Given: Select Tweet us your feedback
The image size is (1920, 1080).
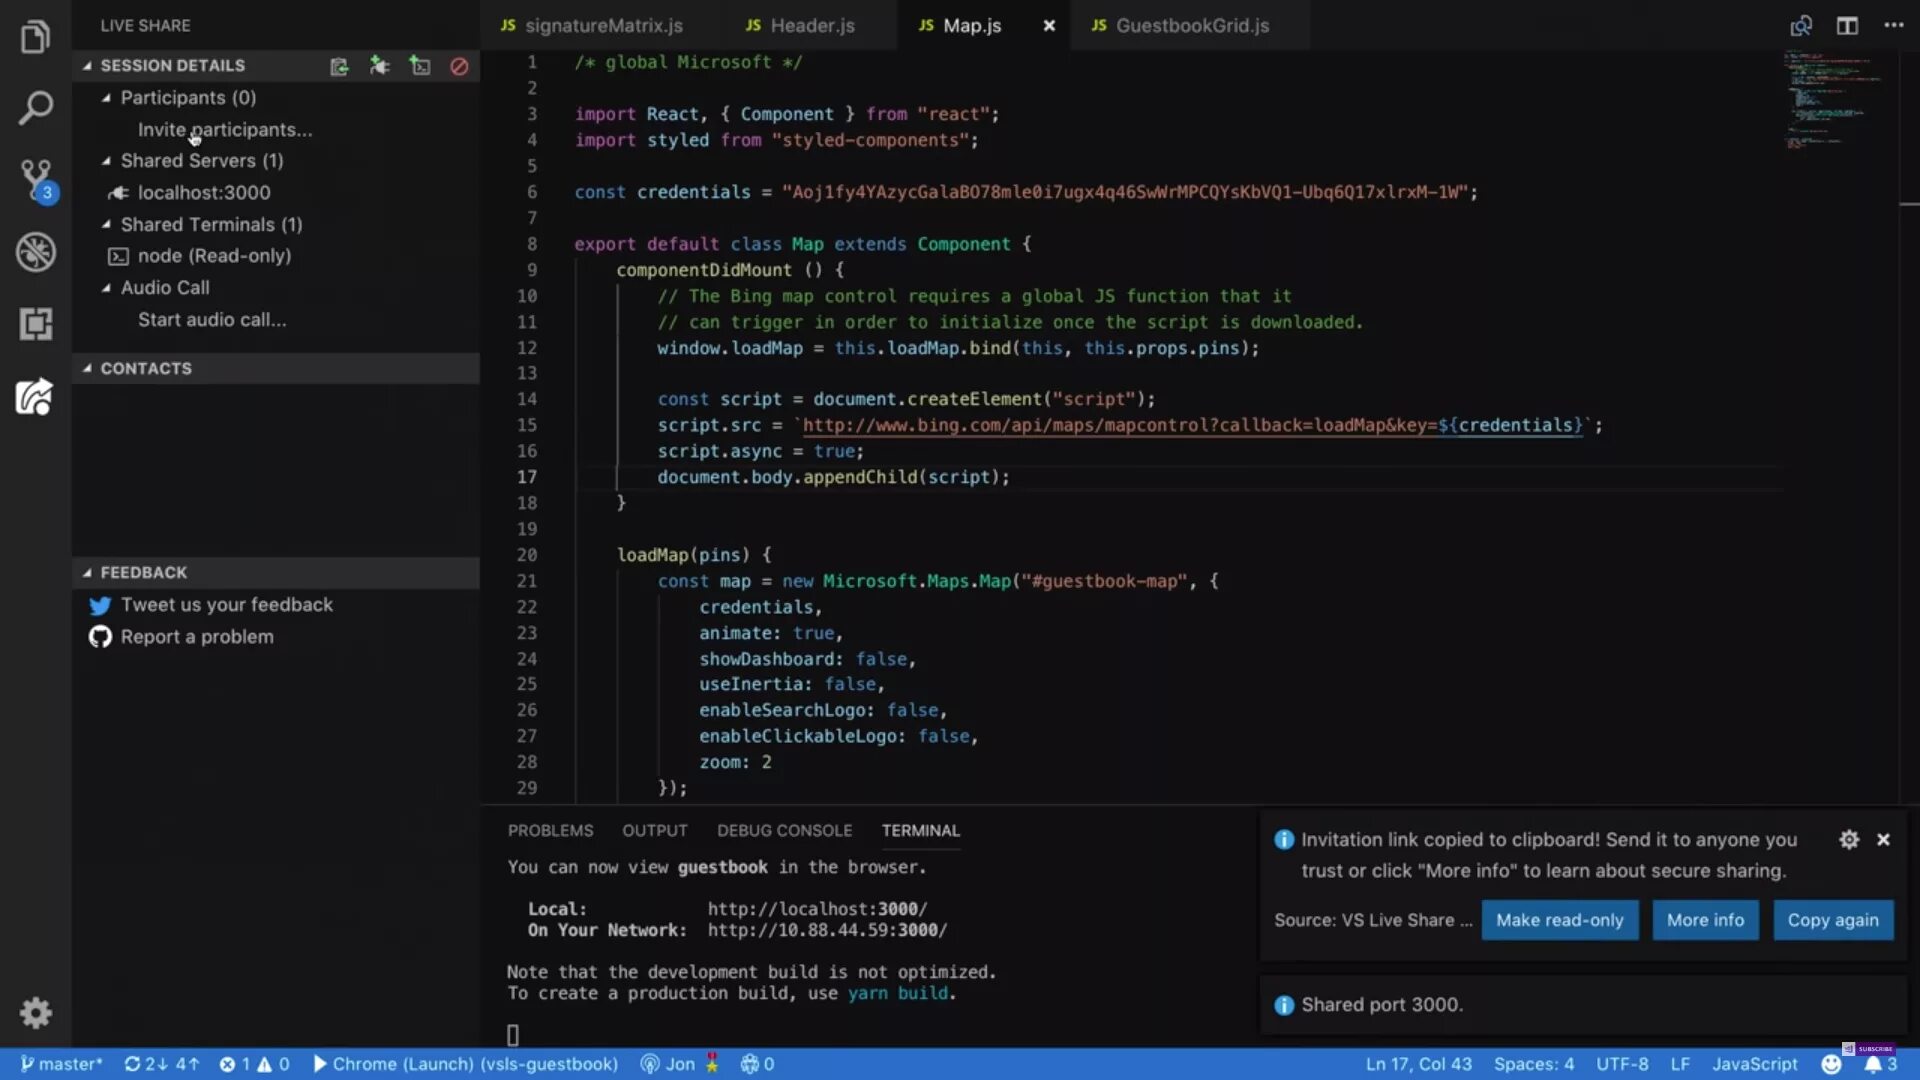Looking at the screenshot, I should (x=227, y=605).
